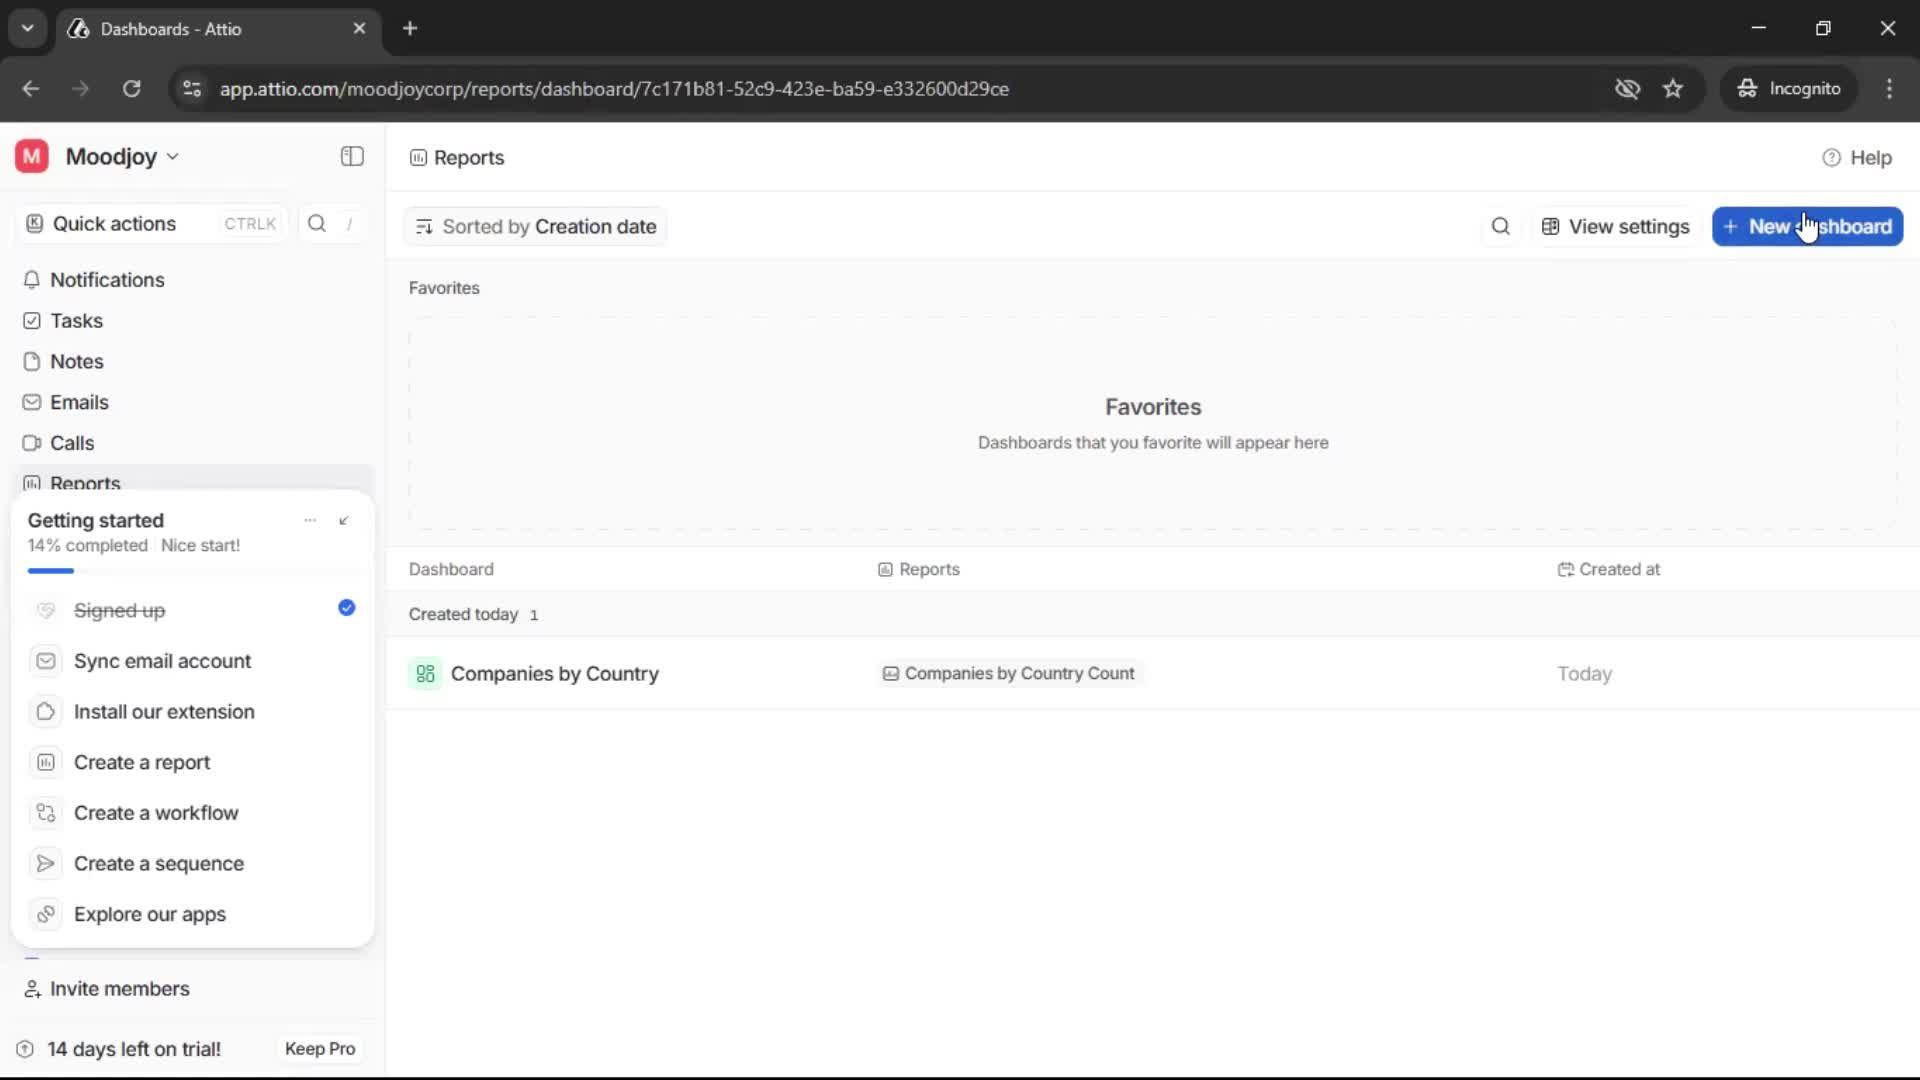This screenshot has width=1920, height=1080.
Task: Open the Quick actions search magnifier
Action: pos(316,223)
